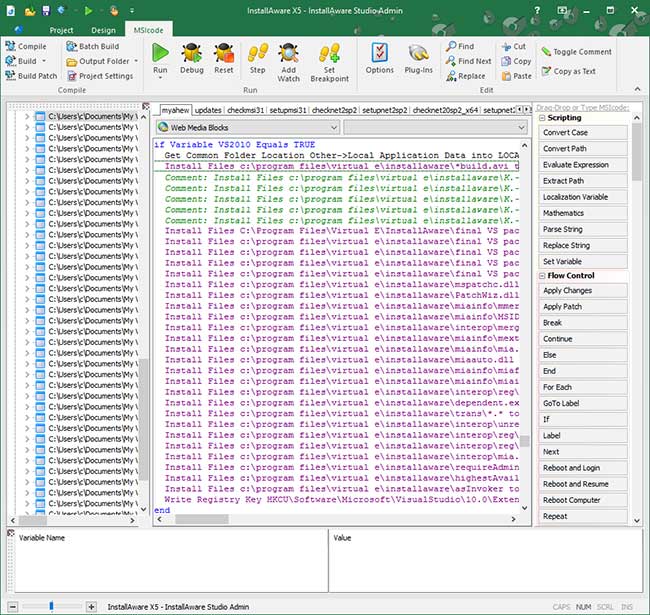Viewport: 650px width, 615px height.
Task: Click the zoom slider handle in status bar
Action: [x=51, y=606]
